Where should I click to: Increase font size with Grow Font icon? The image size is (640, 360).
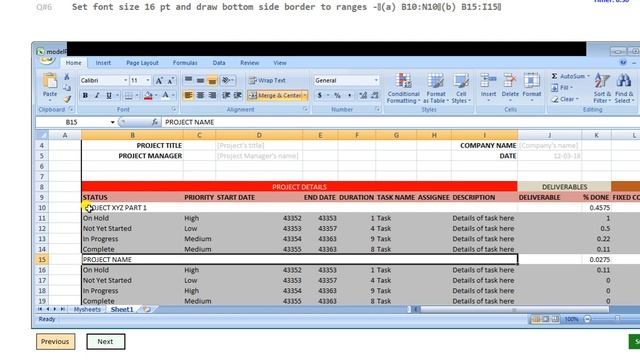pyautogui.click(x=159, y=80)
